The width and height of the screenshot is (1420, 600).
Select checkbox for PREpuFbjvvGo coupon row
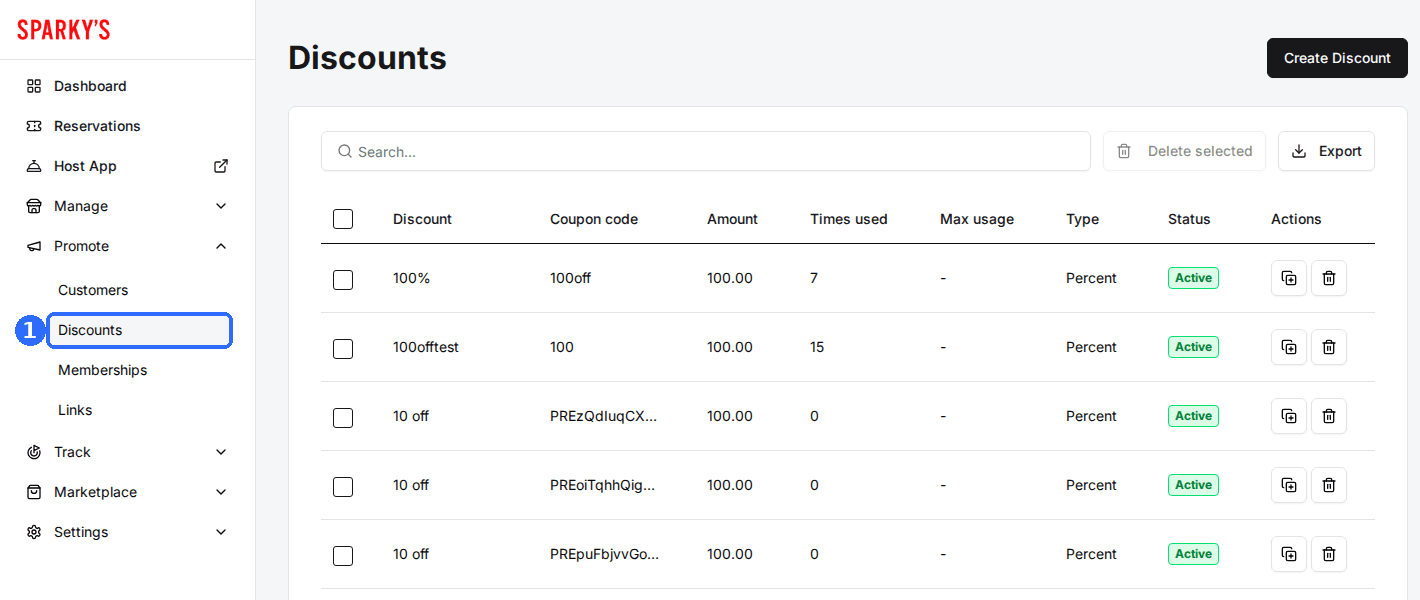pyautogui.click(x=343, y=556)
